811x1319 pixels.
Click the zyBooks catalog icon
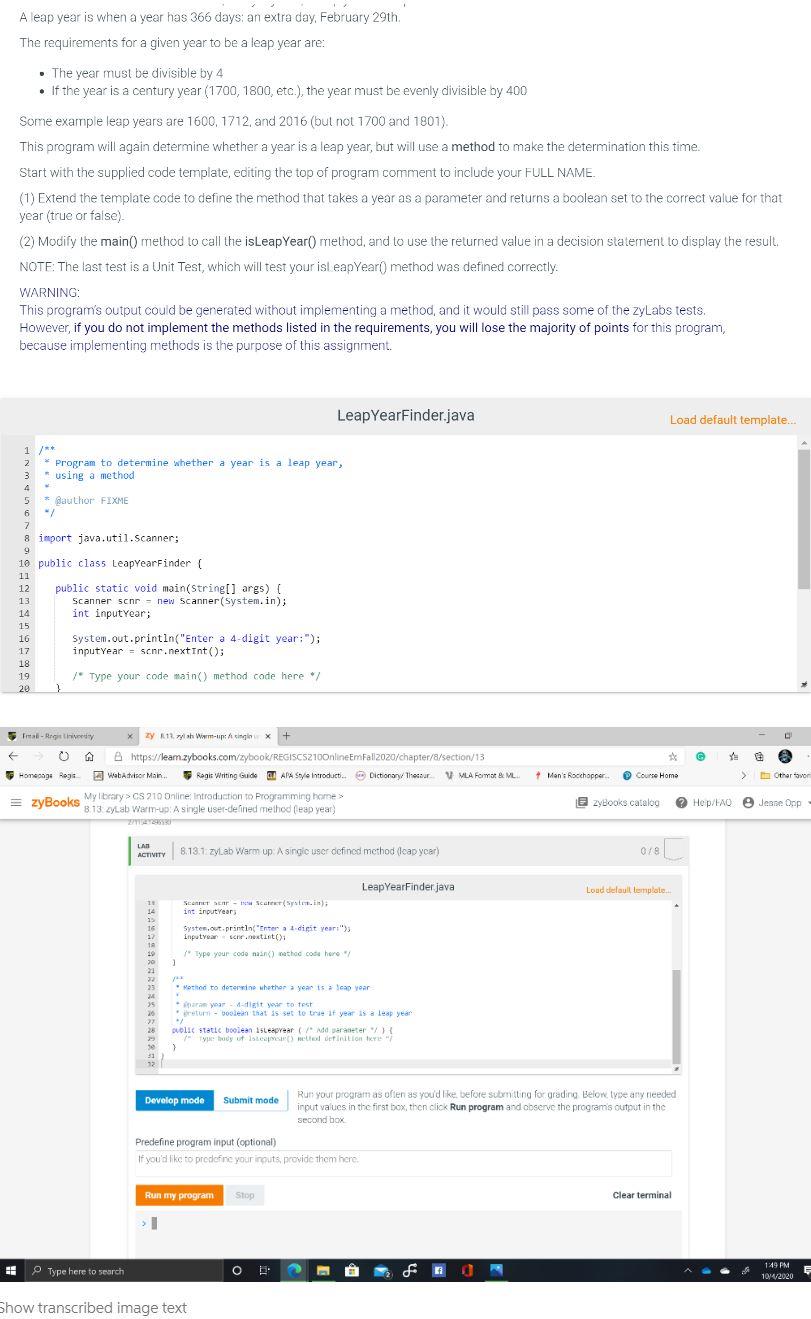[x=584, y=802]
